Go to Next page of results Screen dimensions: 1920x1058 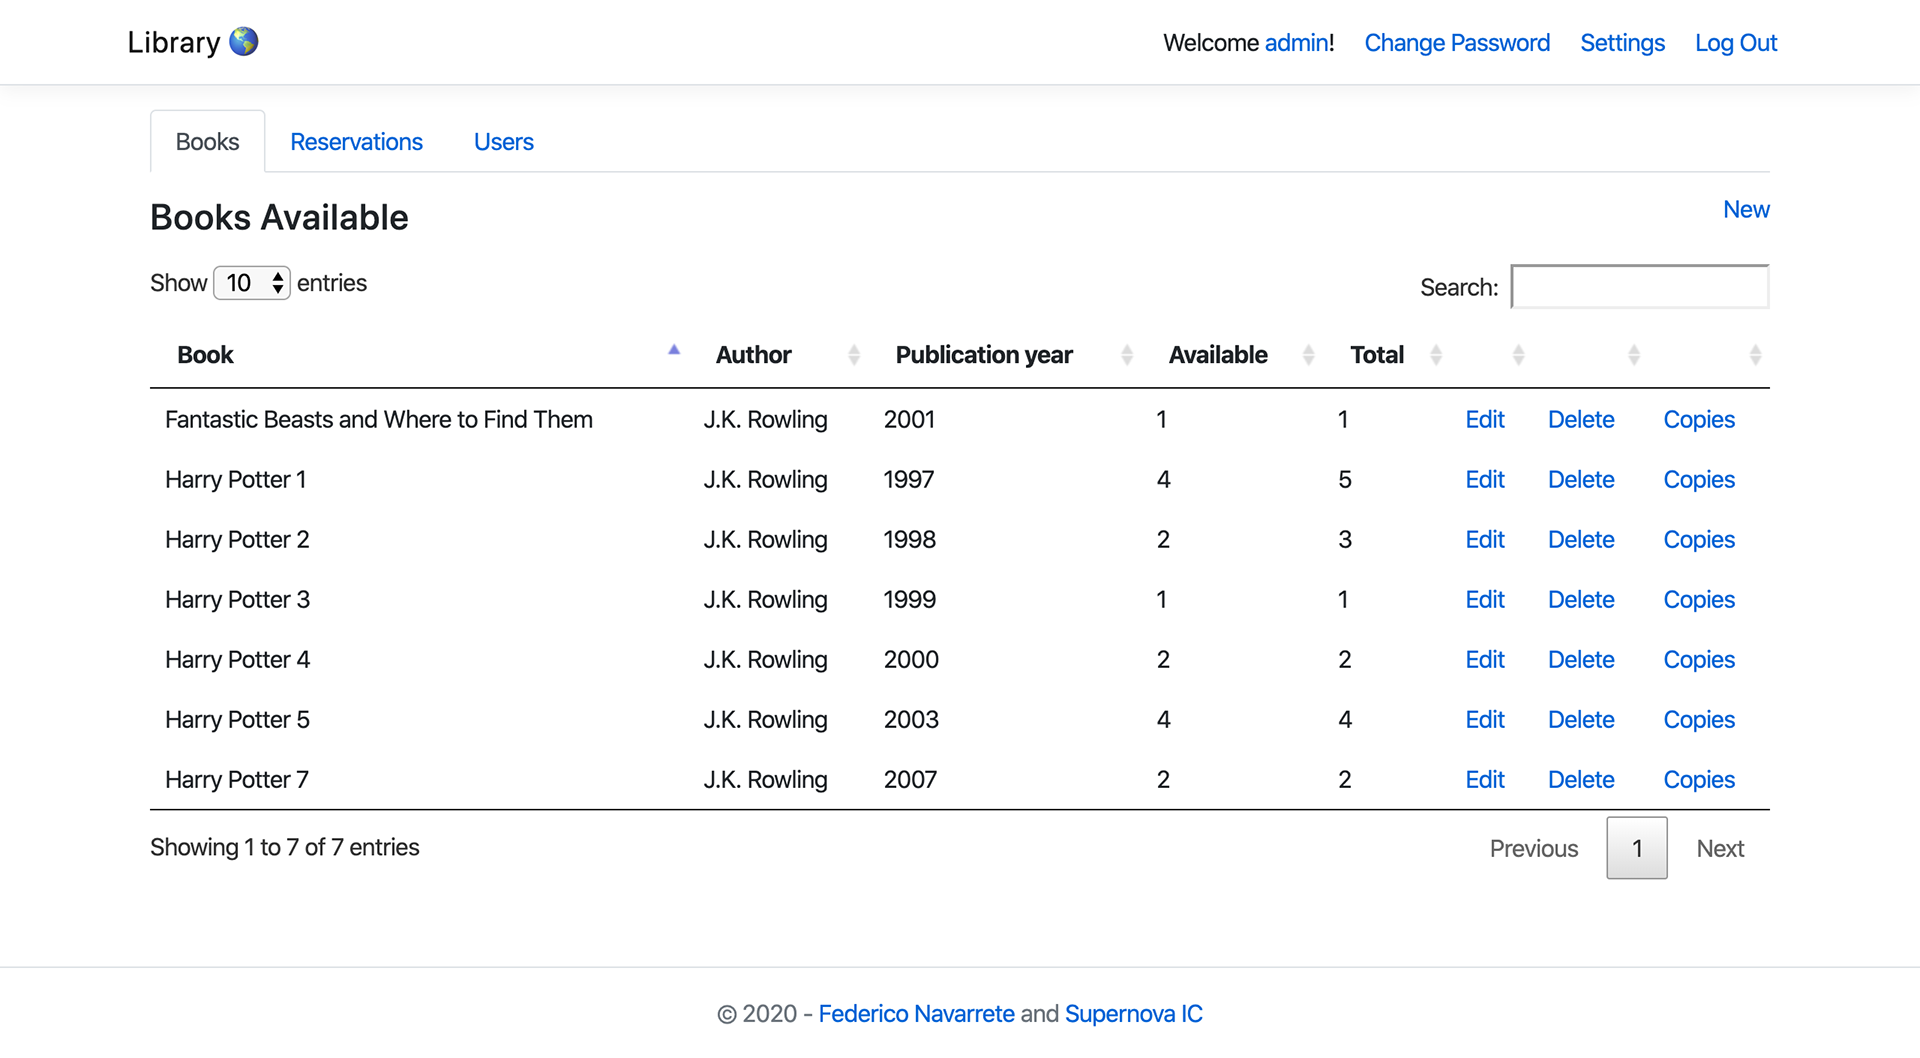tap(1720, 848)
